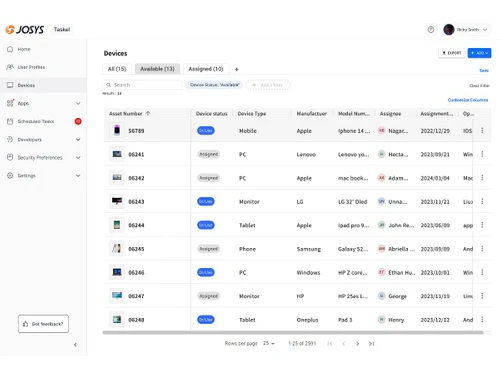Screen dimensions: 500x375
Task: Click the phone thumbnail for asset 56789
Action: click(117, 130)
